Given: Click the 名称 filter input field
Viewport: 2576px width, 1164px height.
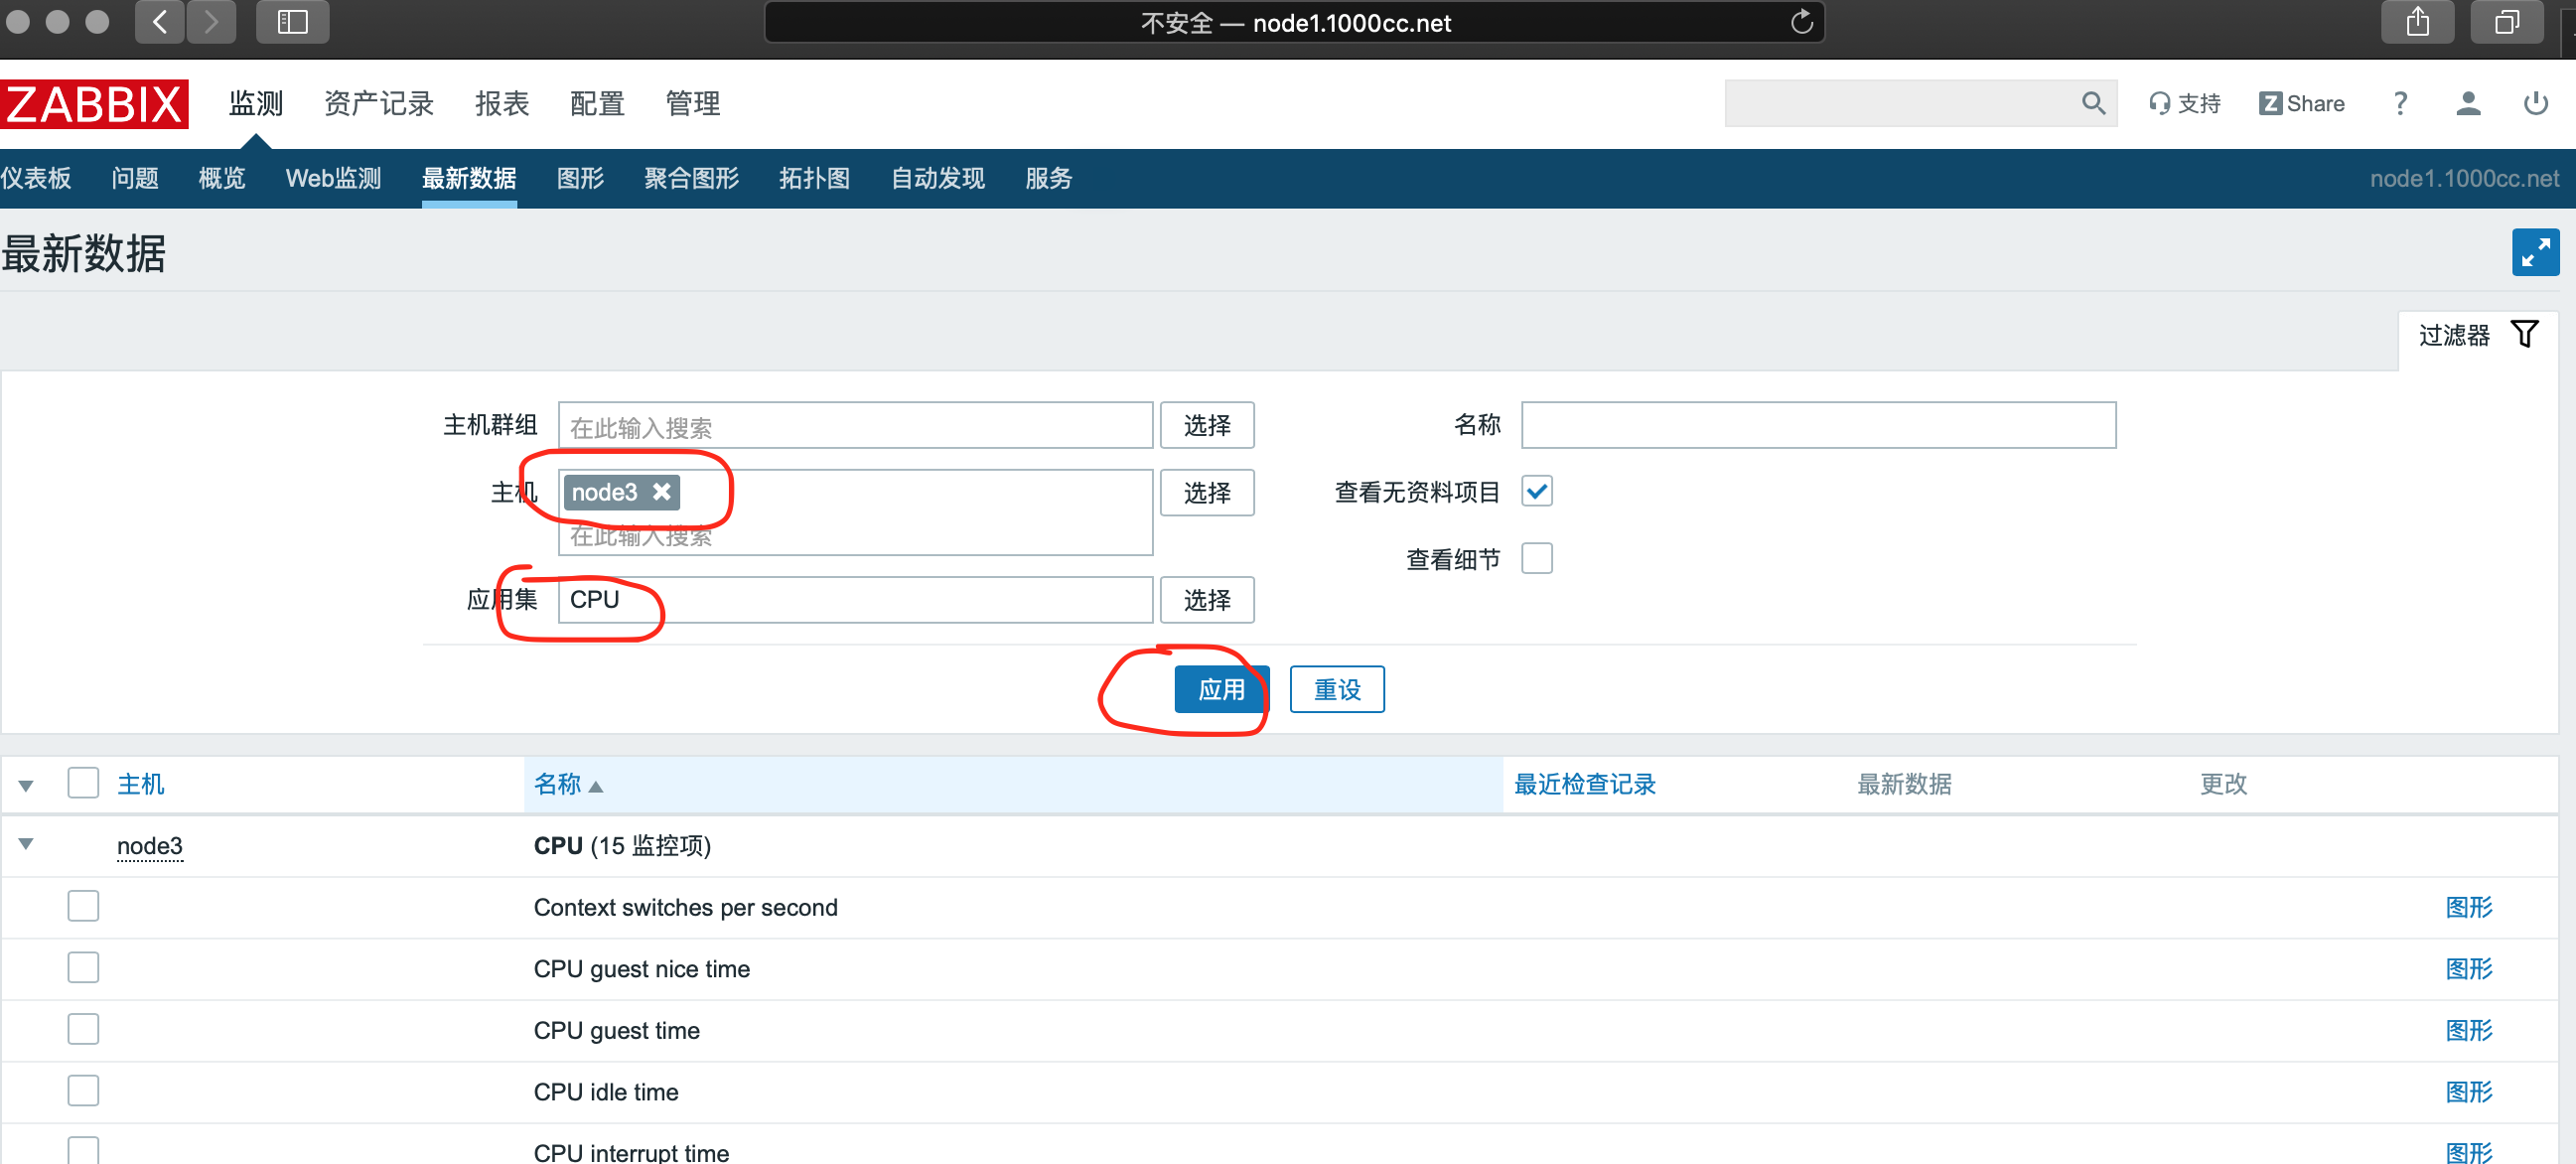Looking at the screenshot, I should click(1817, 425).
